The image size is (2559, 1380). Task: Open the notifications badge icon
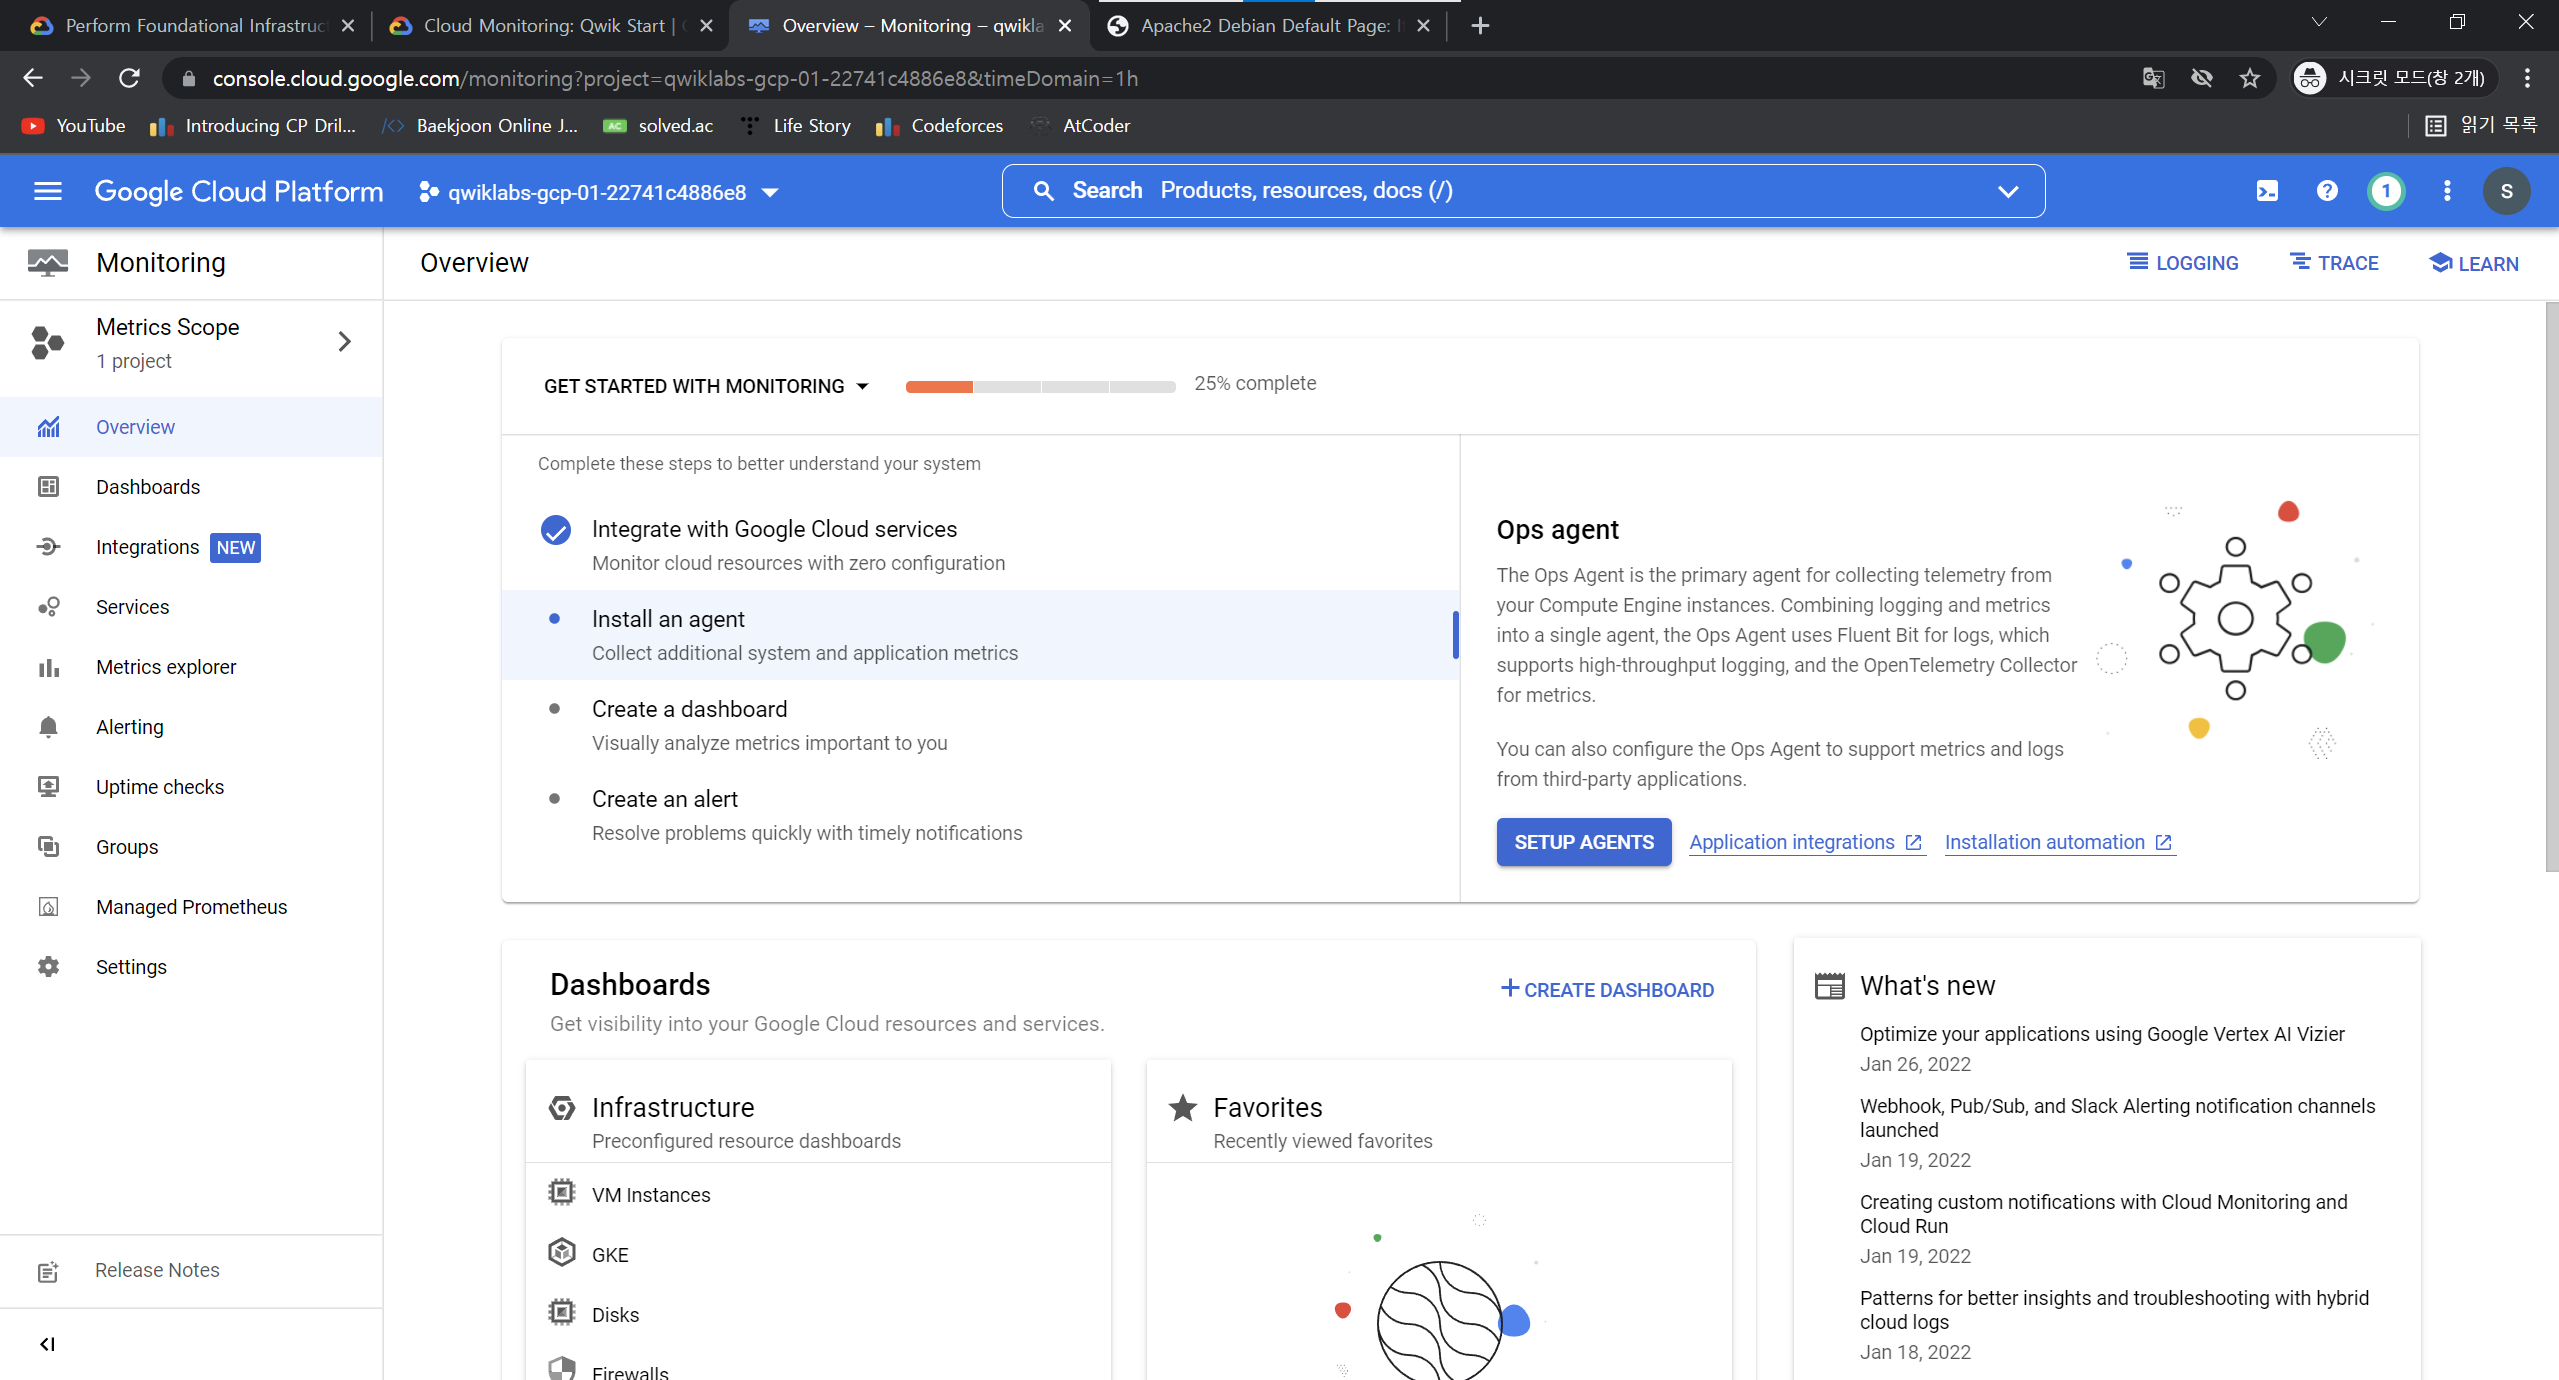(x=2386, y=191)
